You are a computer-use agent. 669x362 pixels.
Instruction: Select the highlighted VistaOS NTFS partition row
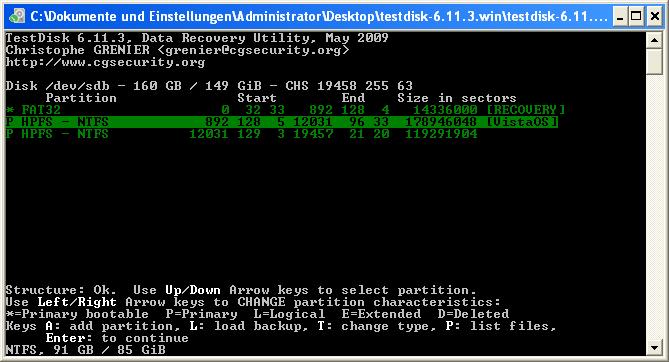pyautogui.click(x=282, y=122)
